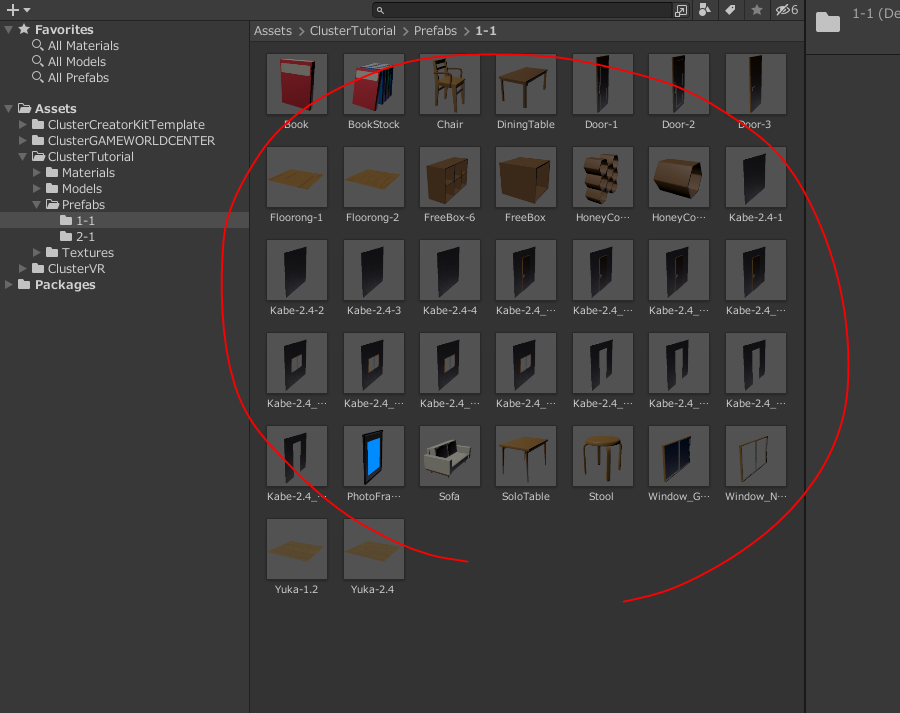The height and width of the screenshot is (713, 900).
Task: Collapse the ClusterTutorial folder
Action: point(24,157)
